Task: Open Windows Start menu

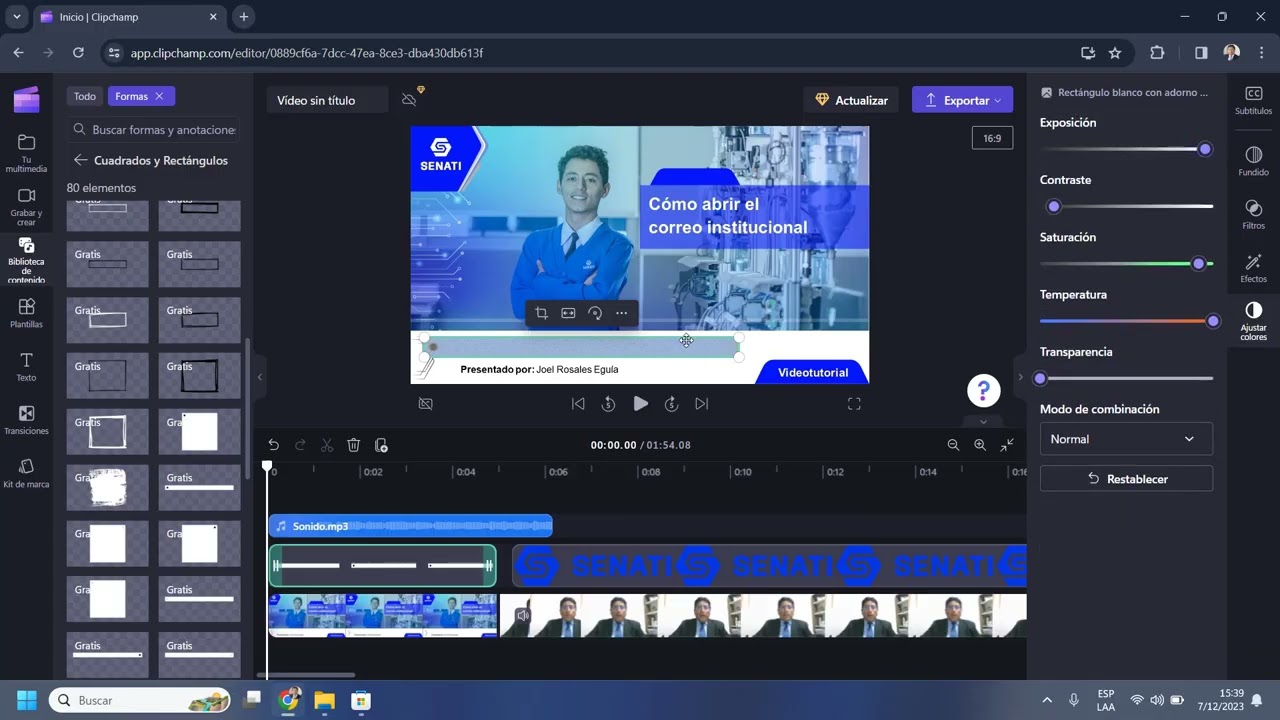Action: click(x=27, y=700)
